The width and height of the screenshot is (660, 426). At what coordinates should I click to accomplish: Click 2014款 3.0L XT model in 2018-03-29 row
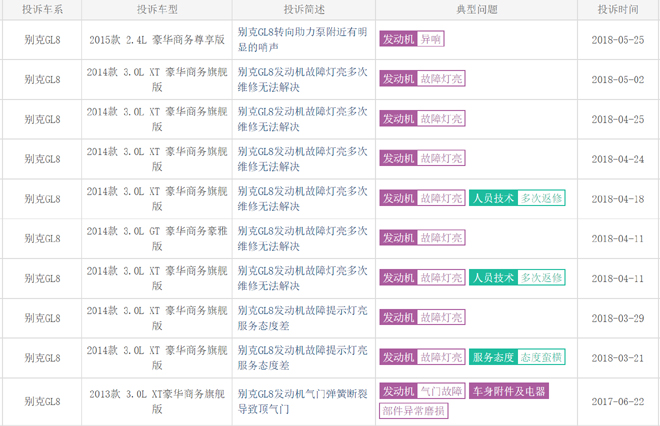157,318
